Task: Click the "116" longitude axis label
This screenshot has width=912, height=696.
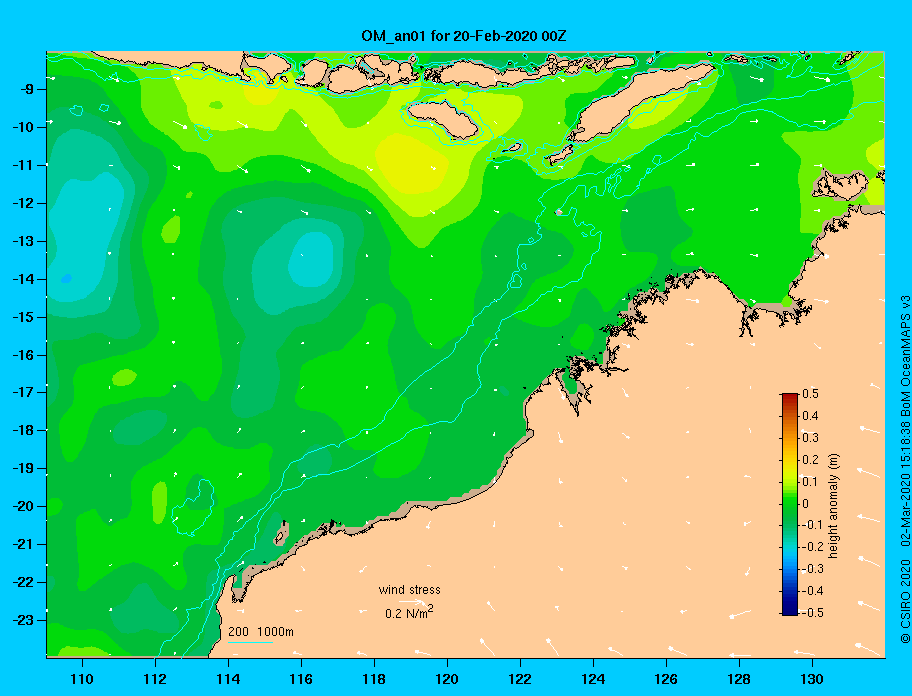Action: (301, 679)
